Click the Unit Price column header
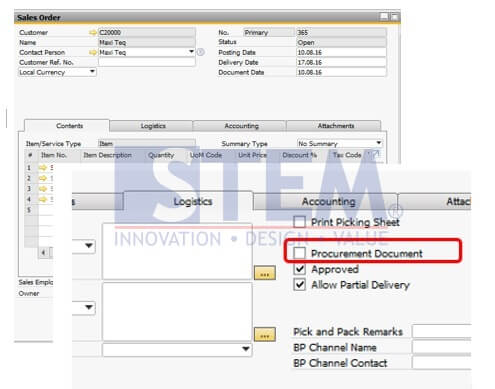This screenshot has width=495, height=389. pos(252,155)
